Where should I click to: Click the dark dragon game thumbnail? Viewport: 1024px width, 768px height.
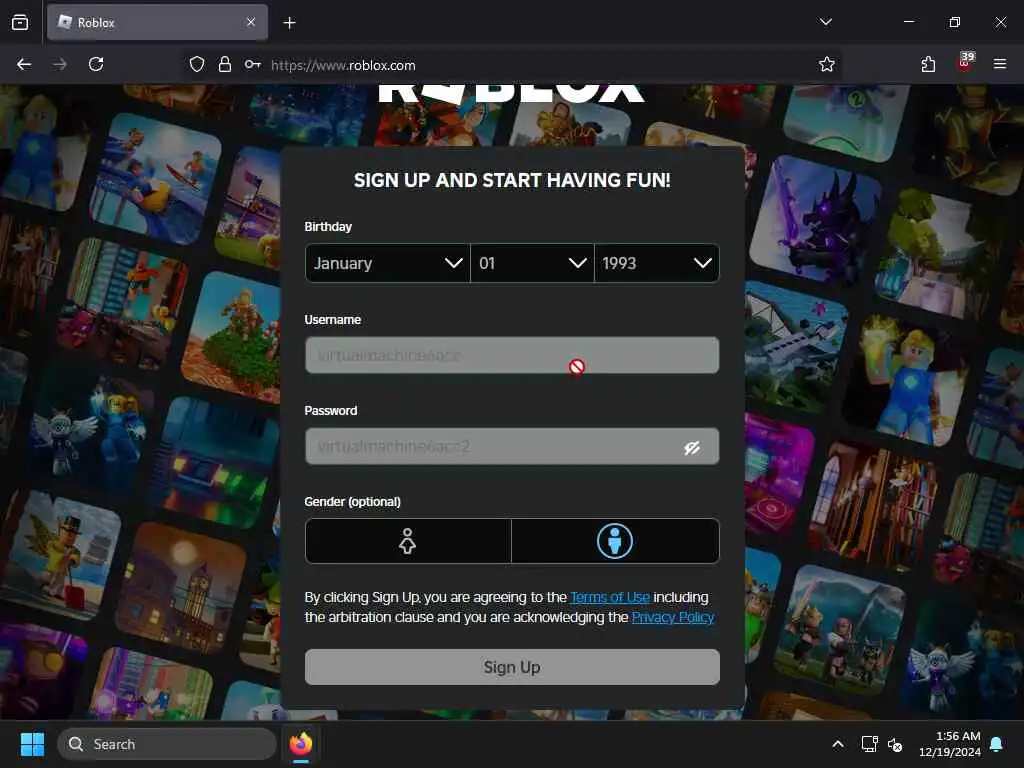click(x=814, y=221)
